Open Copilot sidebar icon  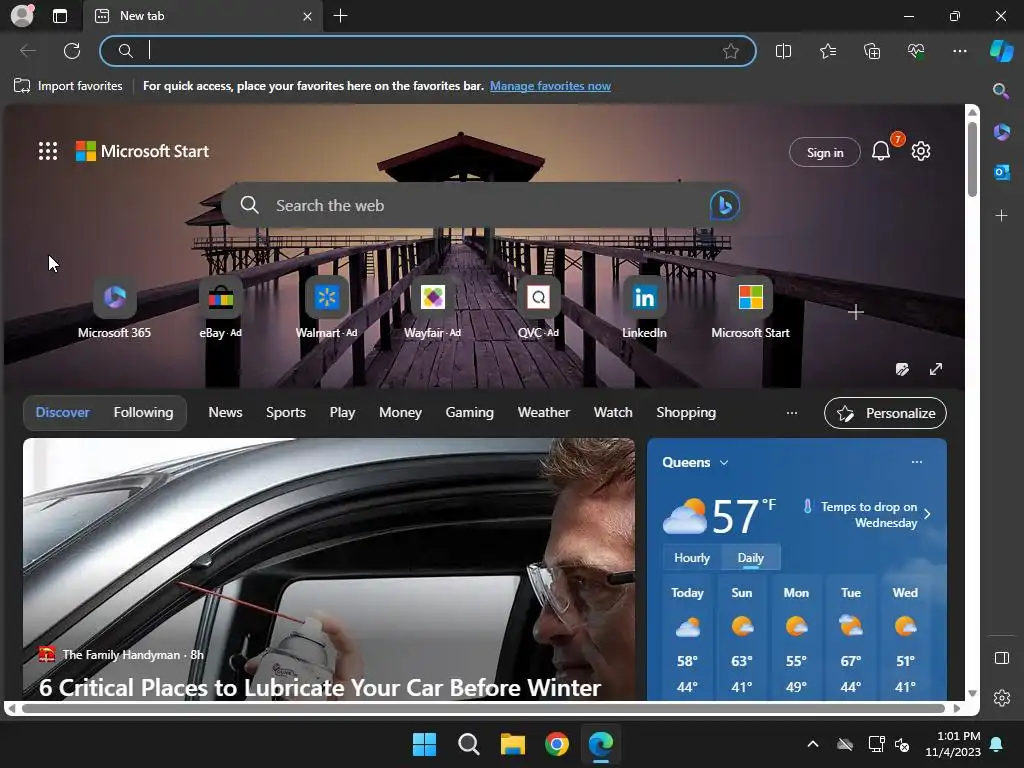[x=1002, y=51]
